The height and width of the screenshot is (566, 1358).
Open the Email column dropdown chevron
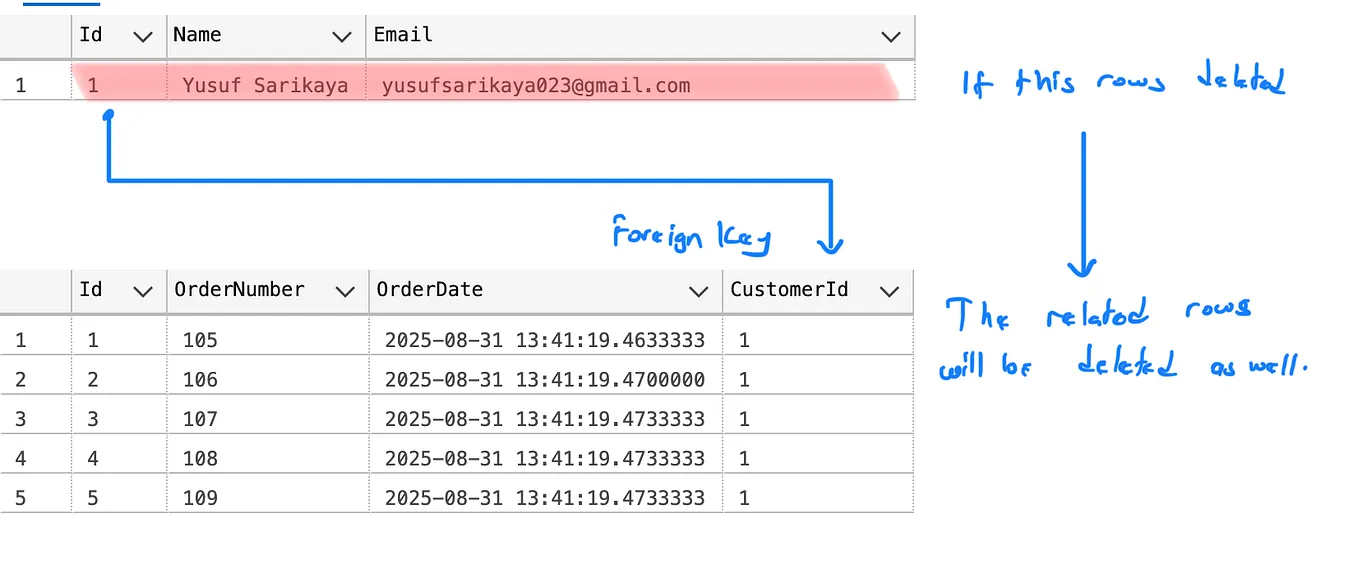coord(890,37)
